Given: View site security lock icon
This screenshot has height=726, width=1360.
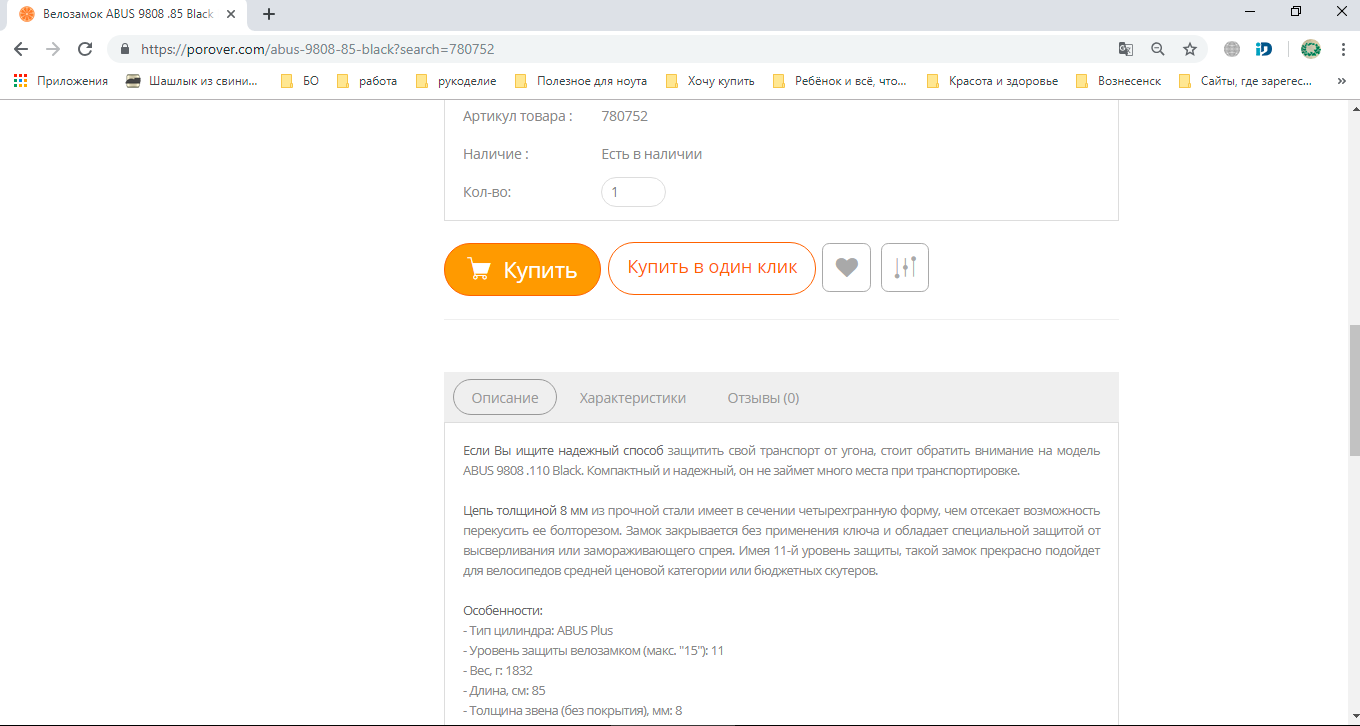Looking at the screenshot, I should [125, 49].
